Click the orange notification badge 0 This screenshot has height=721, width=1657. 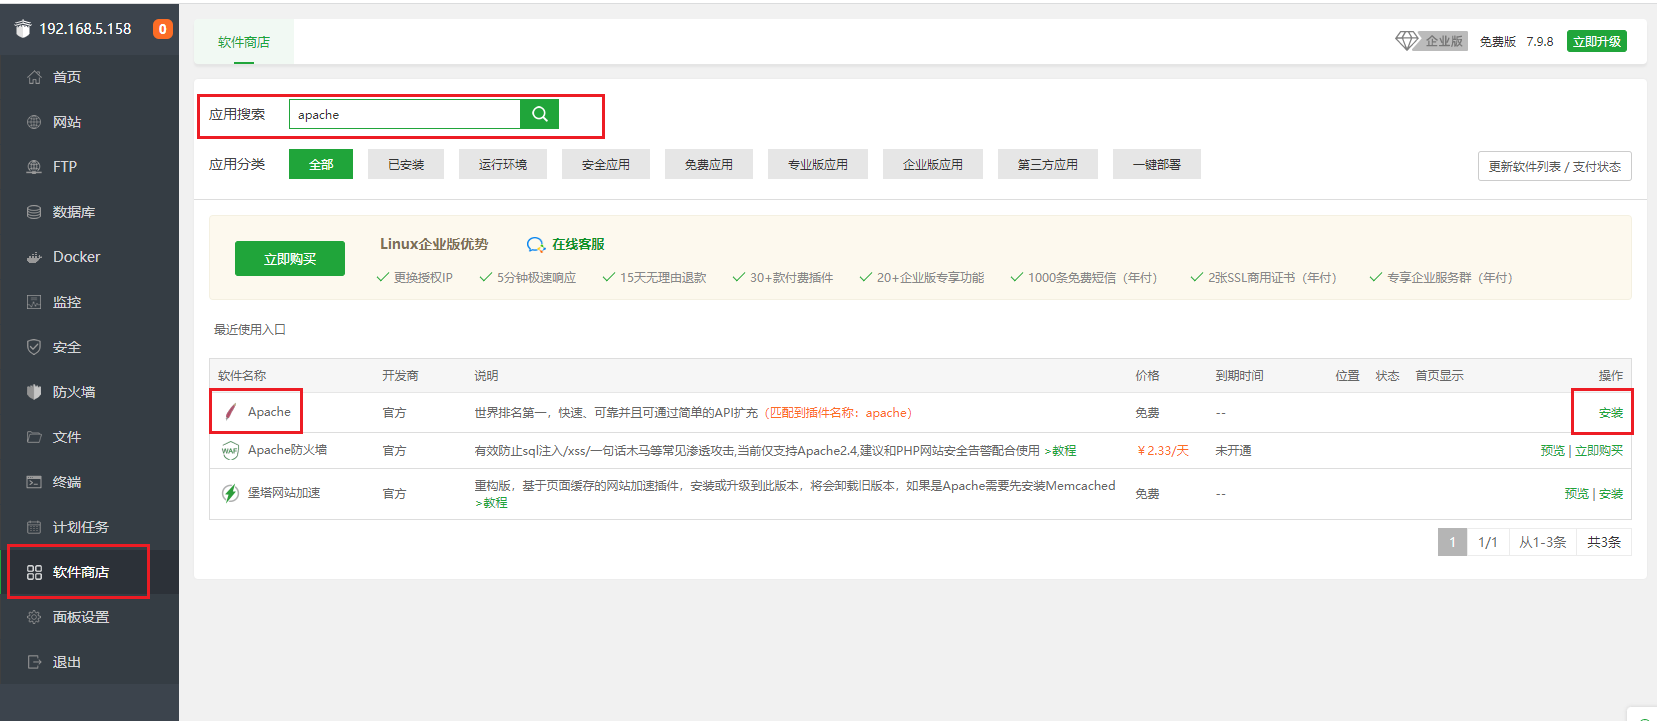(x=162, y=29)
